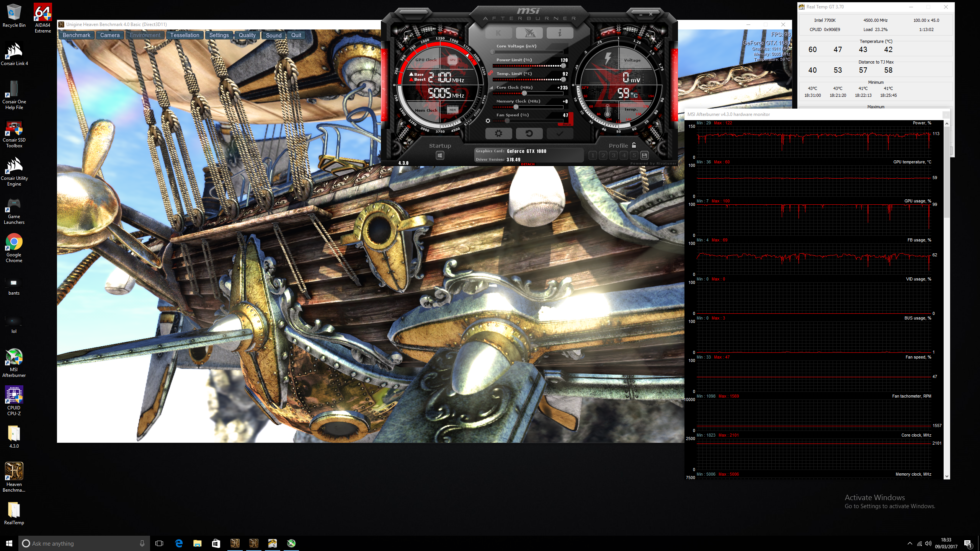The image size is (980, 551).
Task: Open the Corsair One Help File icon
Action: [14, 95]
